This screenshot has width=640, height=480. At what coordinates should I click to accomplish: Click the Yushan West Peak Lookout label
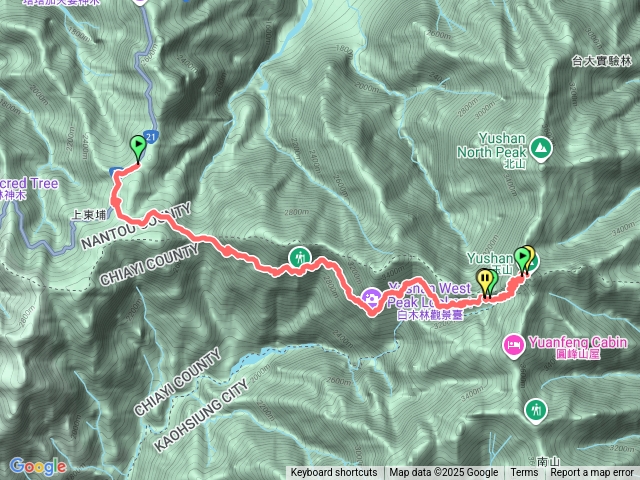pyautogui.click(x=429, y=295)
